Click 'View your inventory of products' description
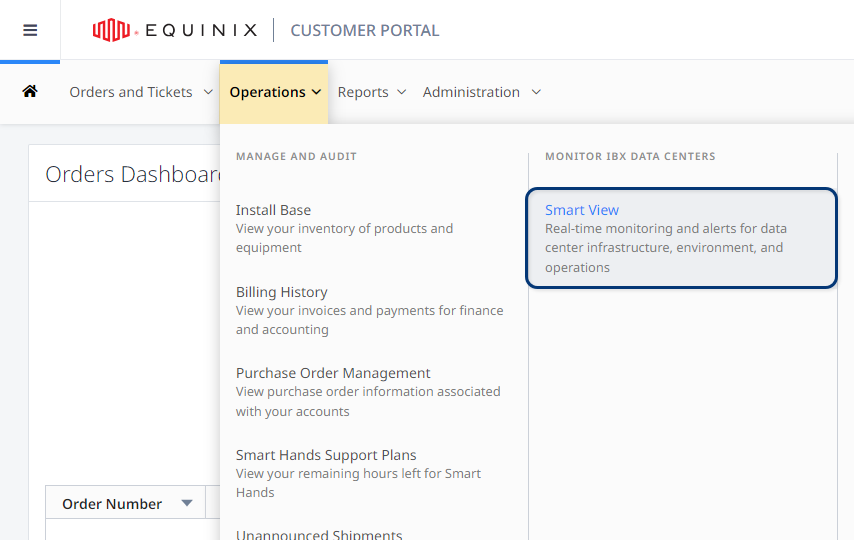 pyautogui.click(x=344, y=238)
